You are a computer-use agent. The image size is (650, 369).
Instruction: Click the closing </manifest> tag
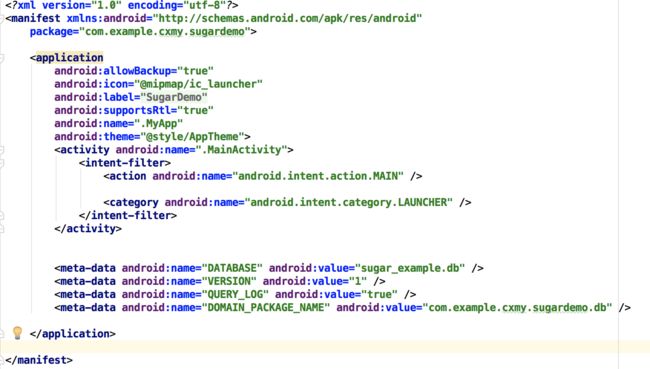39,360
